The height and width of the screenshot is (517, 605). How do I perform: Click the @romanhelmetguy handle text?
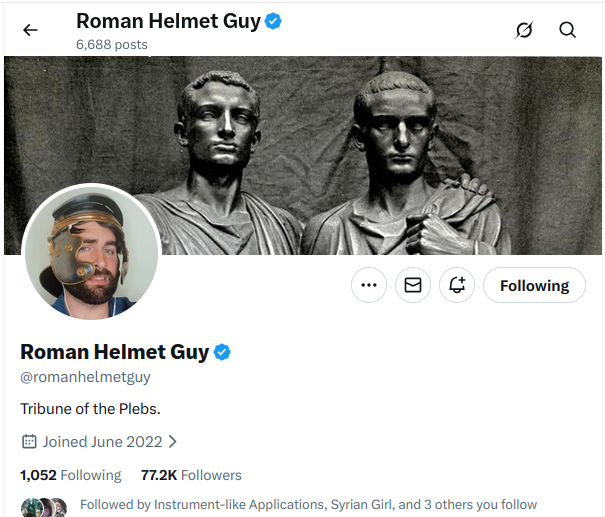(85, 378)
